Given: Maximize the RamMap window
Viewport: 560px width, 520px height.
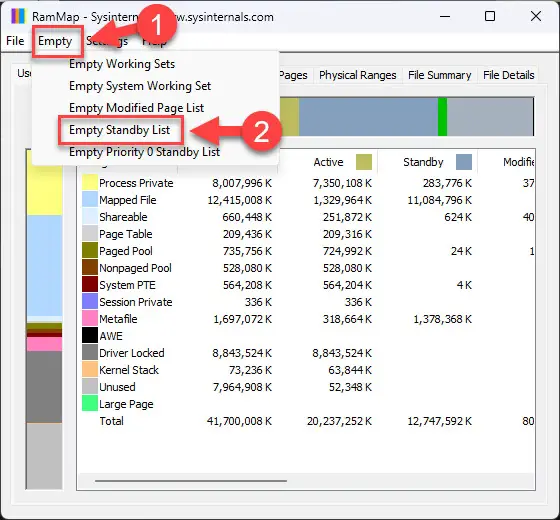Looking at the screenshot, I should (490, 16).
